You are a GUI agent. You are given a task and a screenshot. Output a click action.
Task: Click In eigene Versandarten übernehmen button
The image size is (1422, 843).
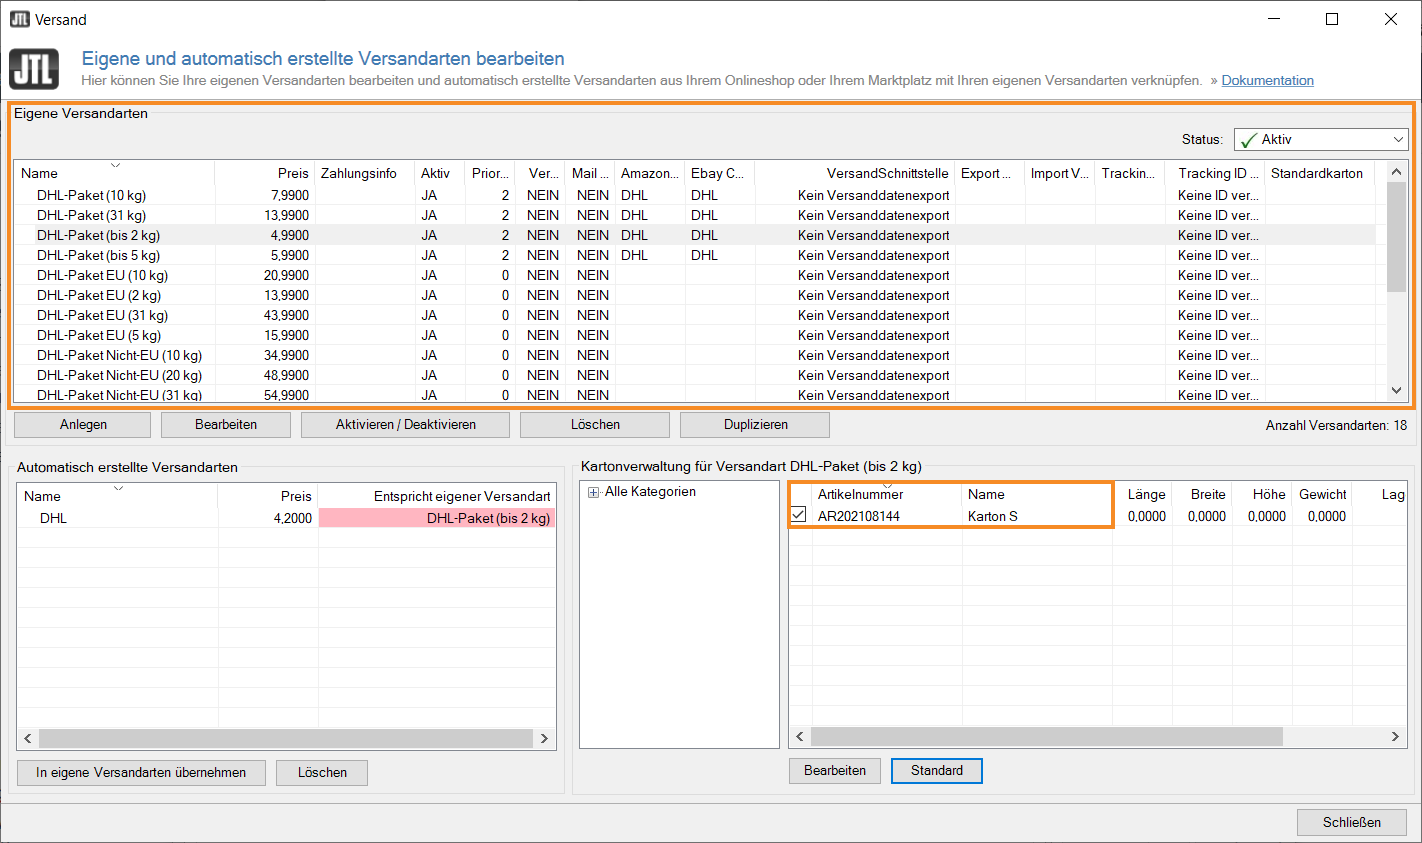(x=141, y=773)
